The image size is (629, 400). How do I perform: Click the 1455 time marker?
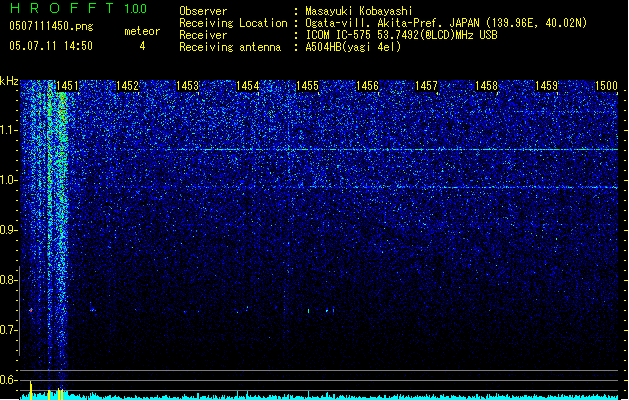tap(307, 86)
